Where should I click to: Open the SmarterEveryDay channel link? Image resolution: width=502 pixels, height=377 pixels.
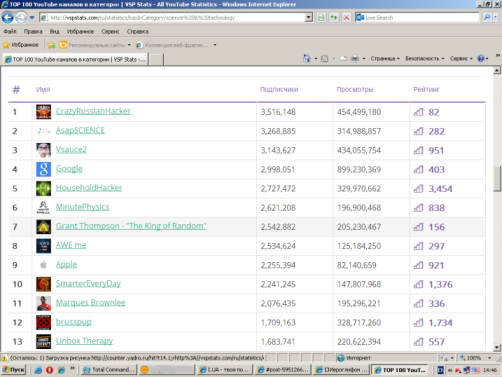coord(88,284)
